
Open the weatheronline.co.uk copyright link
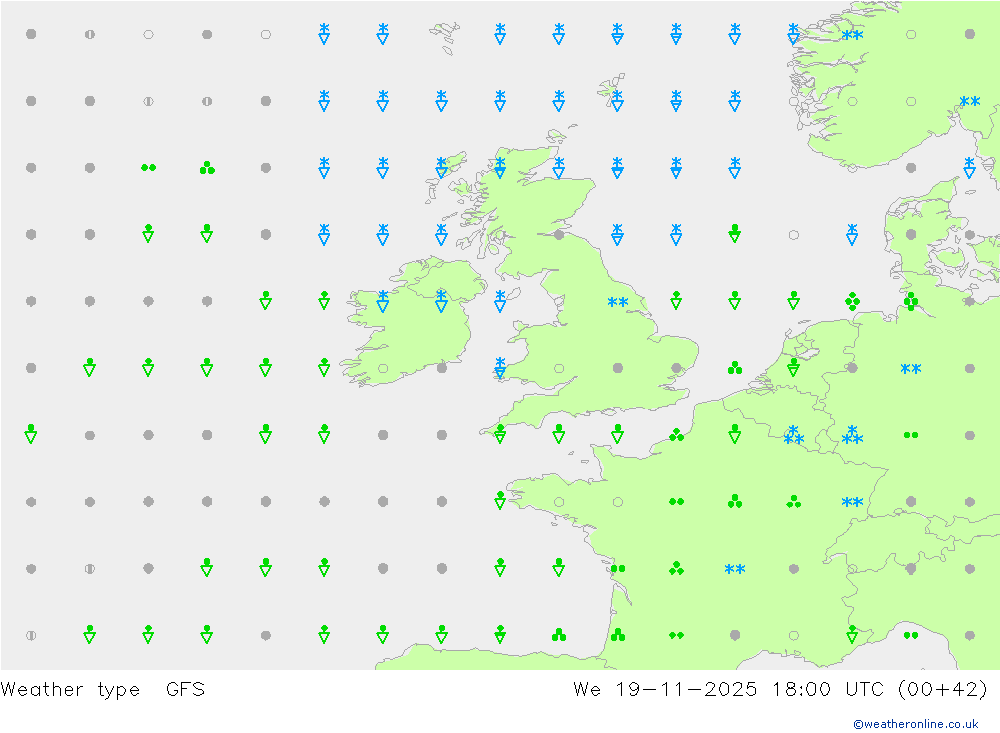[x=916, y=723]
